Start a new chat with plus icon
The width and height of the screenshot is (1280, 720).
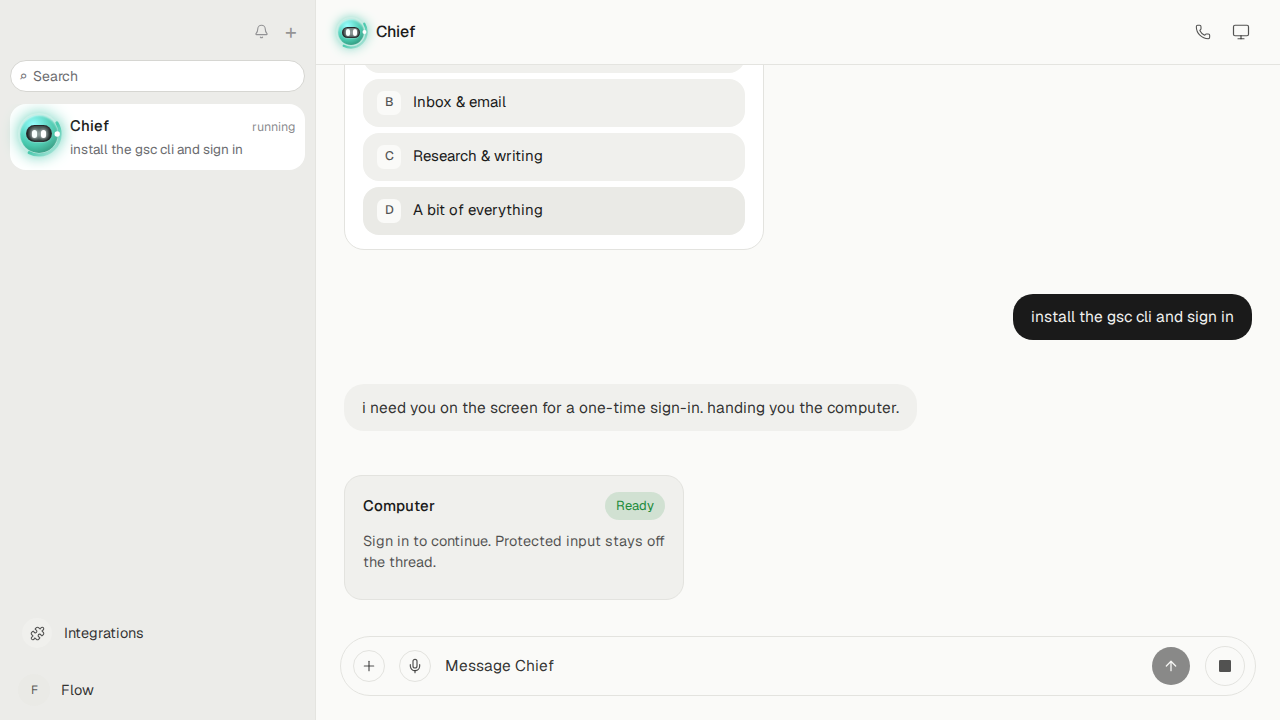point(291,32)
